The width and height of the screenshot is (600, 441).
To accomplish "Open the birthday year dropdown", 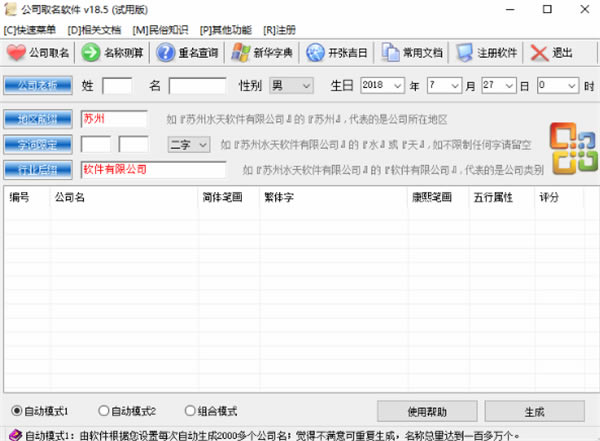I will click(405, 86).
